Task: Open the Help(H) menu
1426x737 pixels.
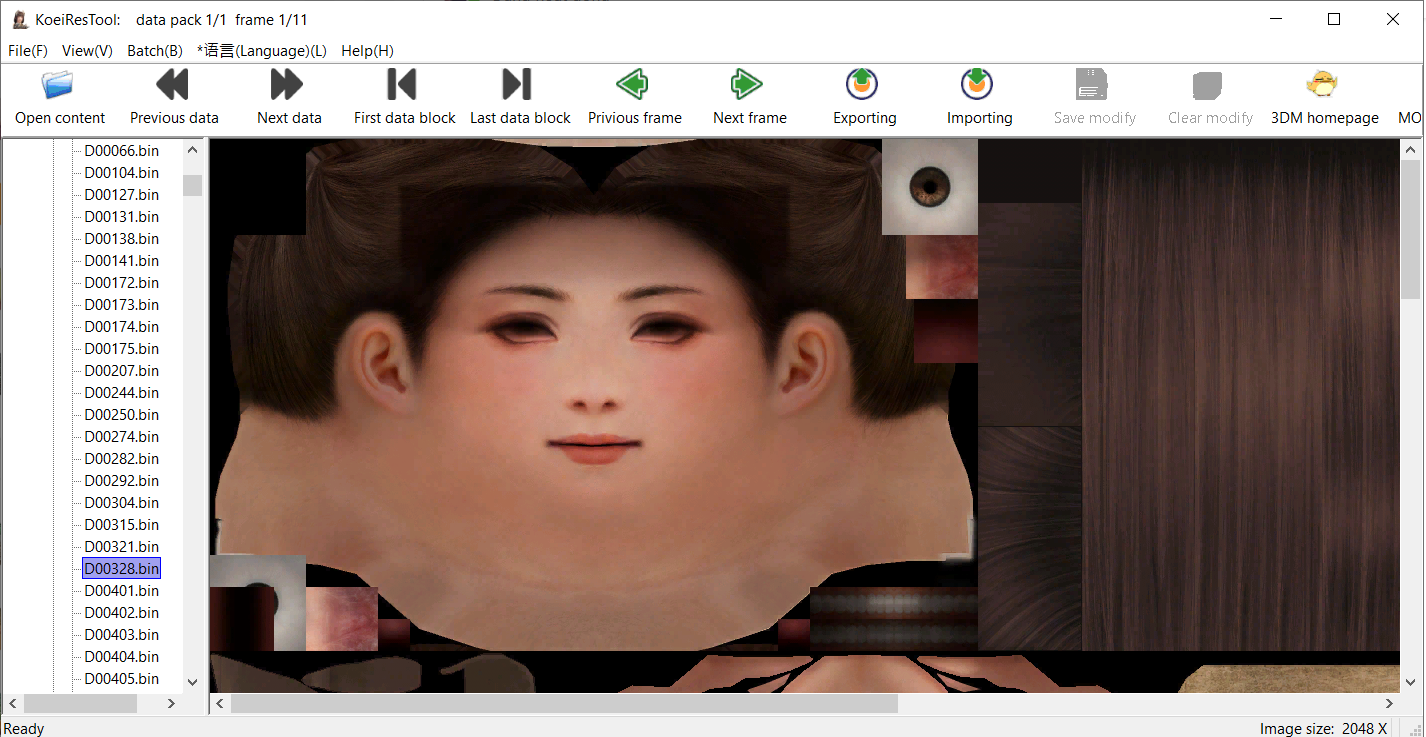Action: tap(367, 50)
